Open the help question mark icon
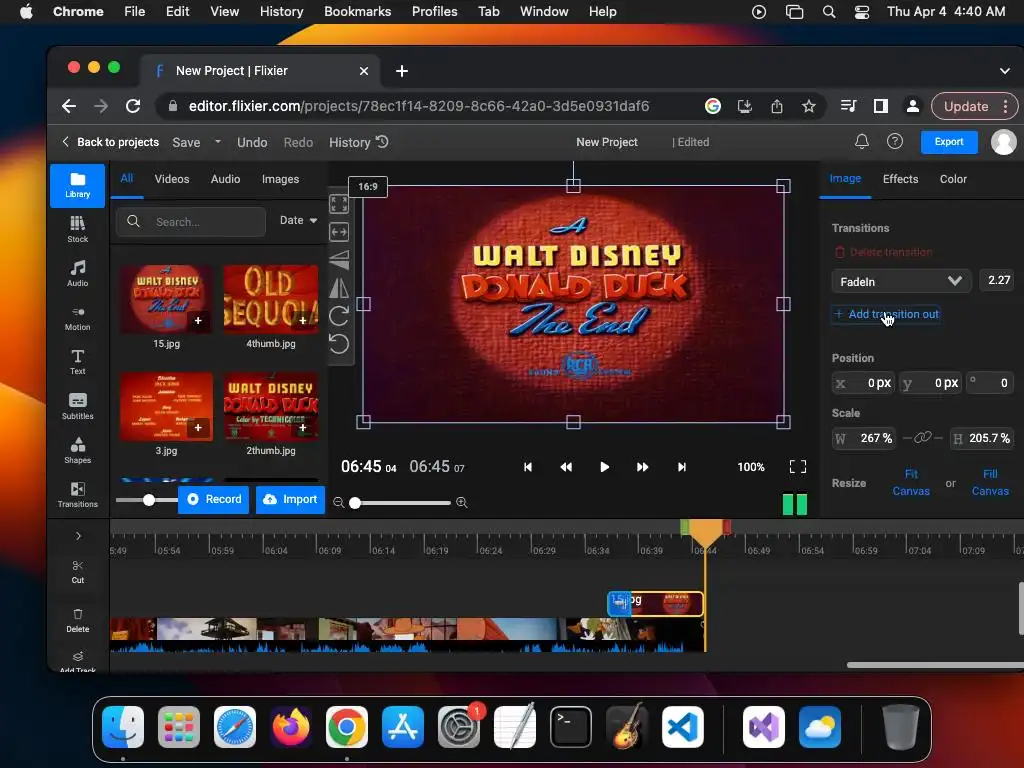This screenshot has width=1024, height=768. point(895,142)
